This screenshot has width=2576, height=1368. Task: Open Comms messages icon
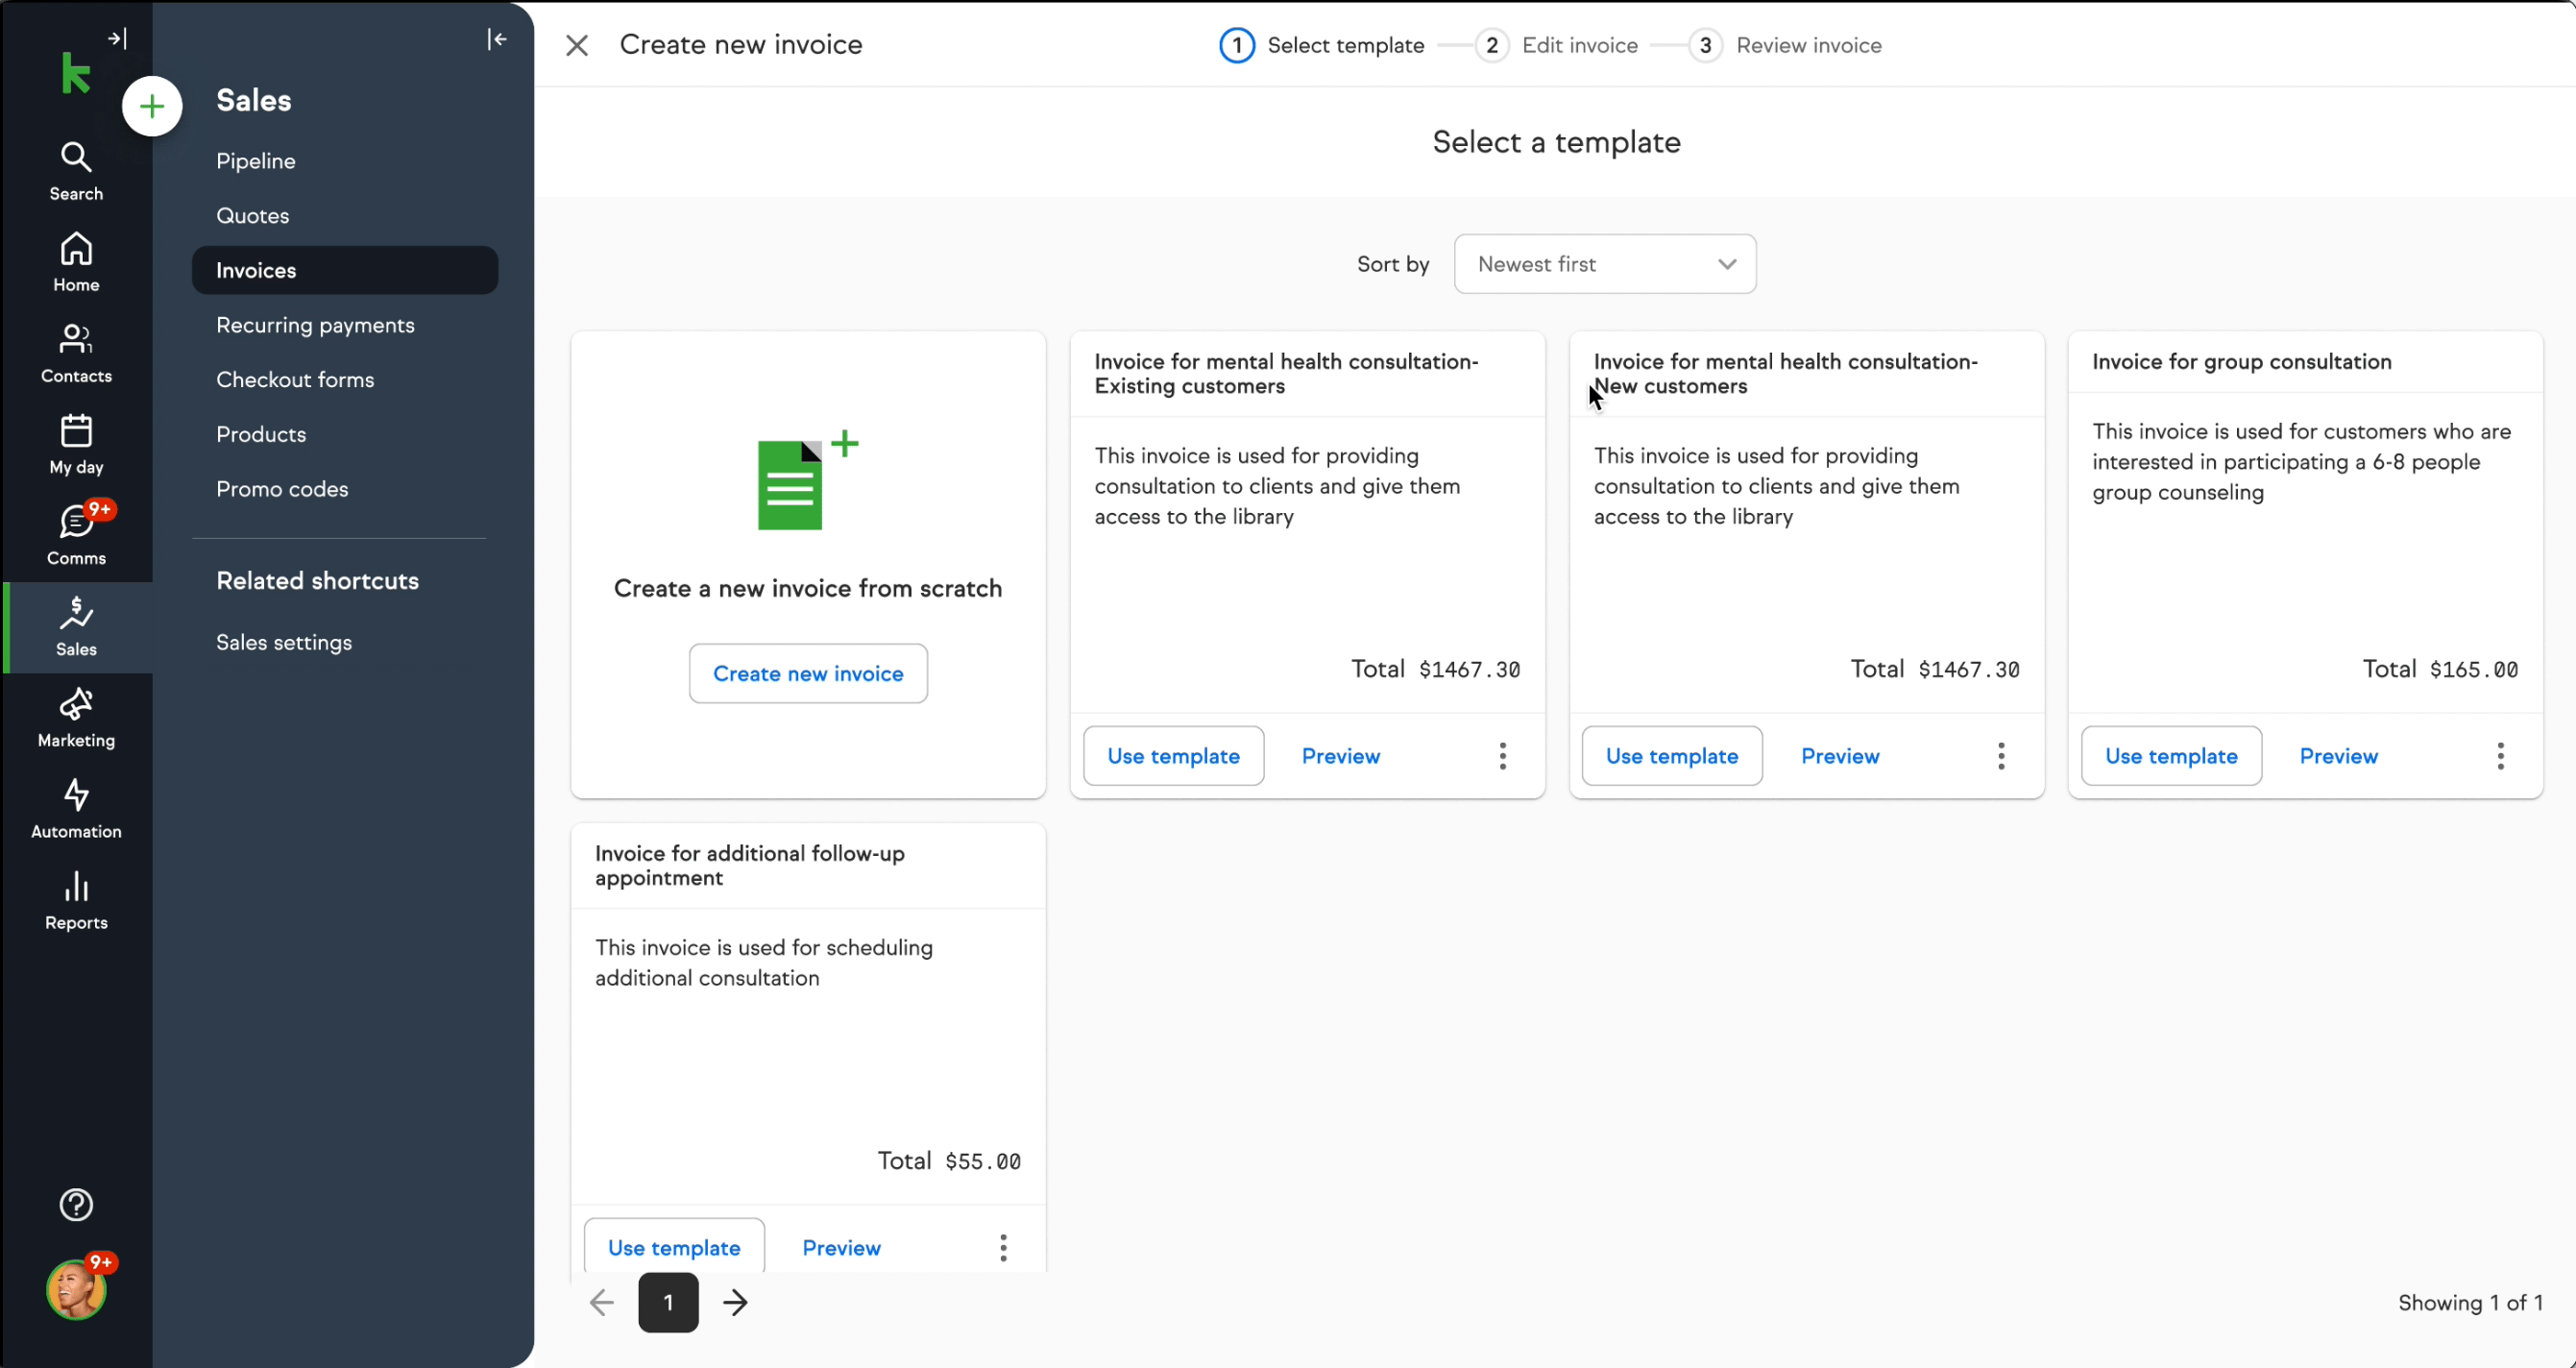pos(76,535)
